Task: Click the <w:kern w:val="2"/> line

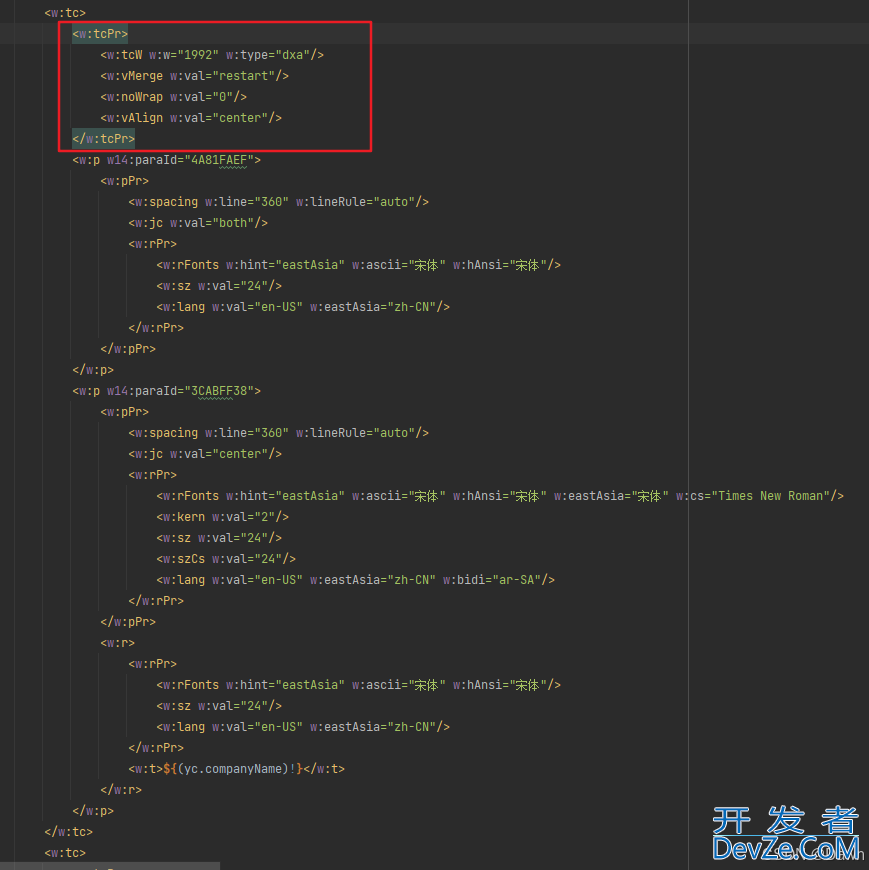Action: coord(223,517)
